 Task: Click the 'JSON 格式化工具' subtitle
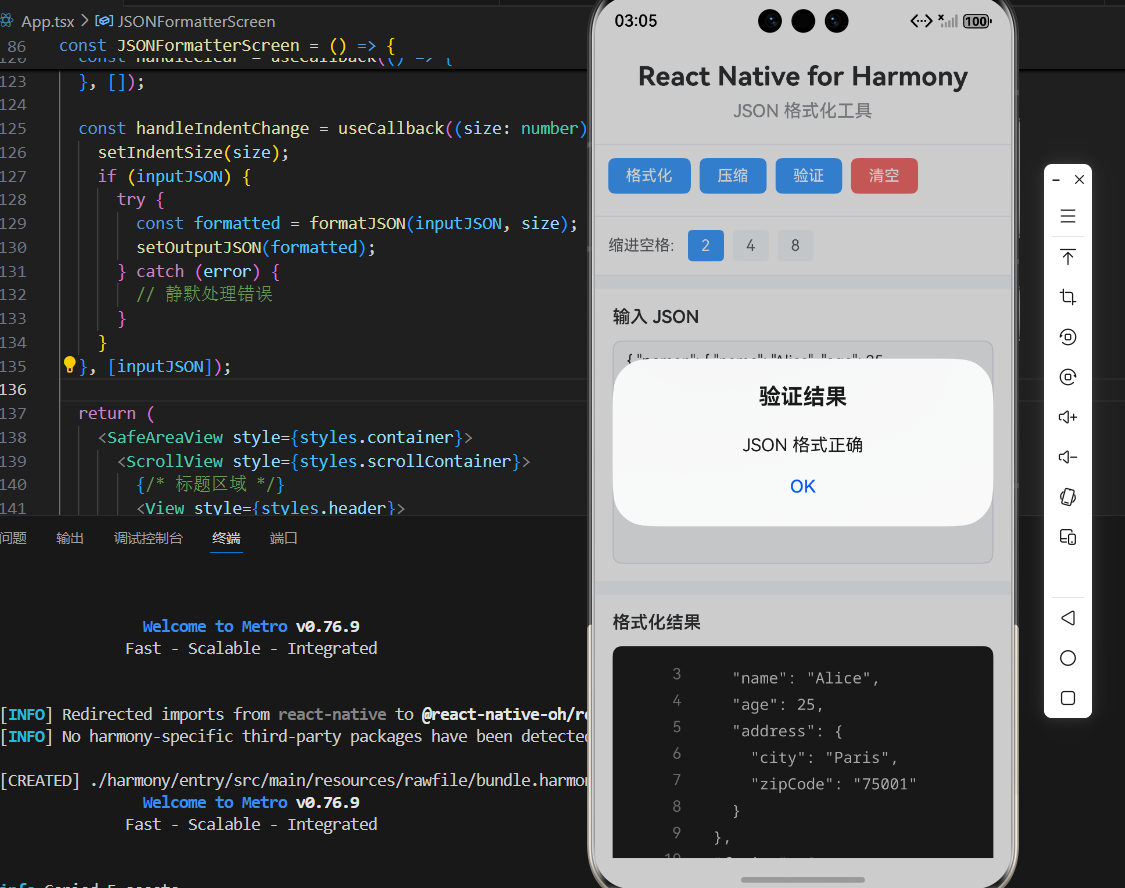[x=802, y=110]
